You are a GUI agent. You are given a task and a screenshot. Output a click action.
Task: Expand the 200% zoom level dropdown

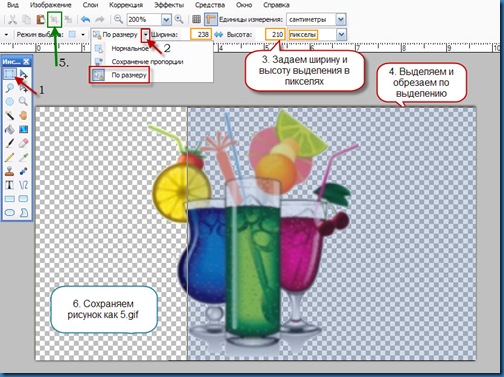pos(166,20)
